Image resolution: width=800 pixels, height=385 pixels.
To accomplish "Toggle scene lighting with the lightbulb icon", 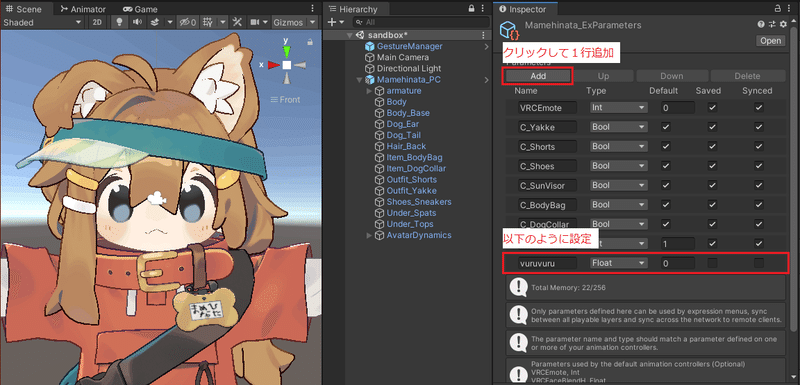I will (119, 22).
